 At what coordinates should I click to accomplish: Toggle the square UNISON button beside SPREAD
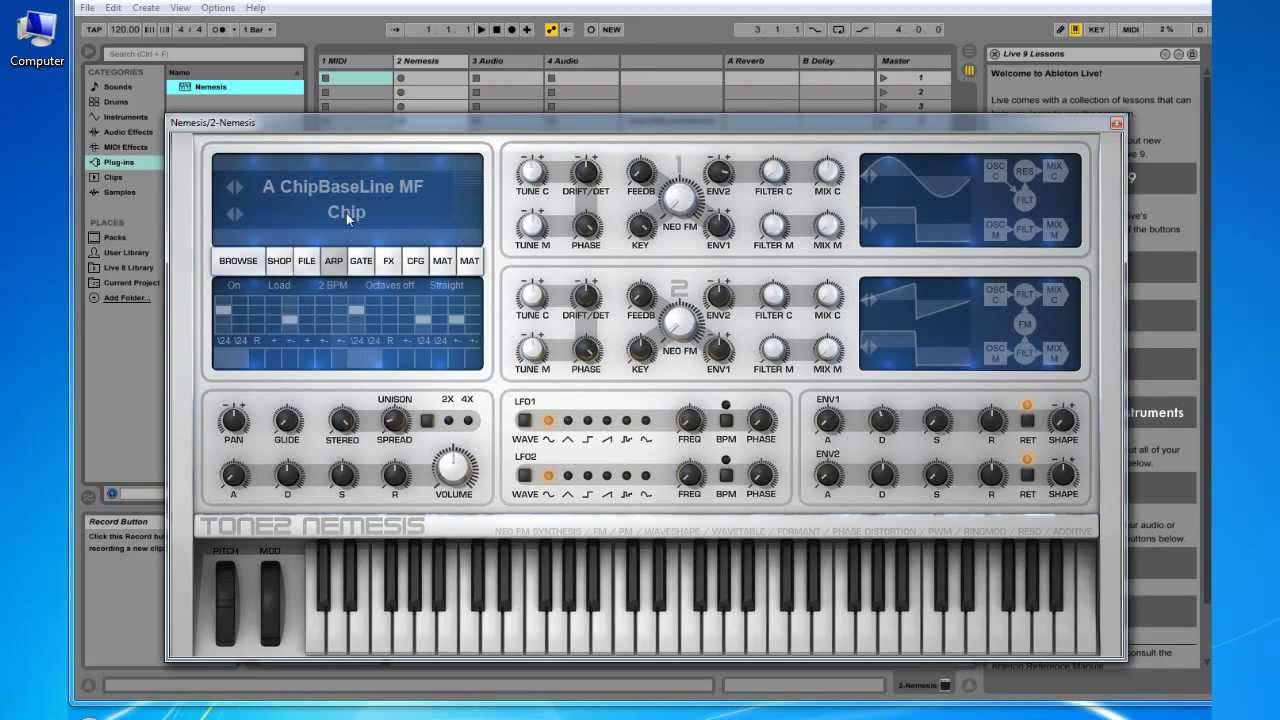[427, 421]
